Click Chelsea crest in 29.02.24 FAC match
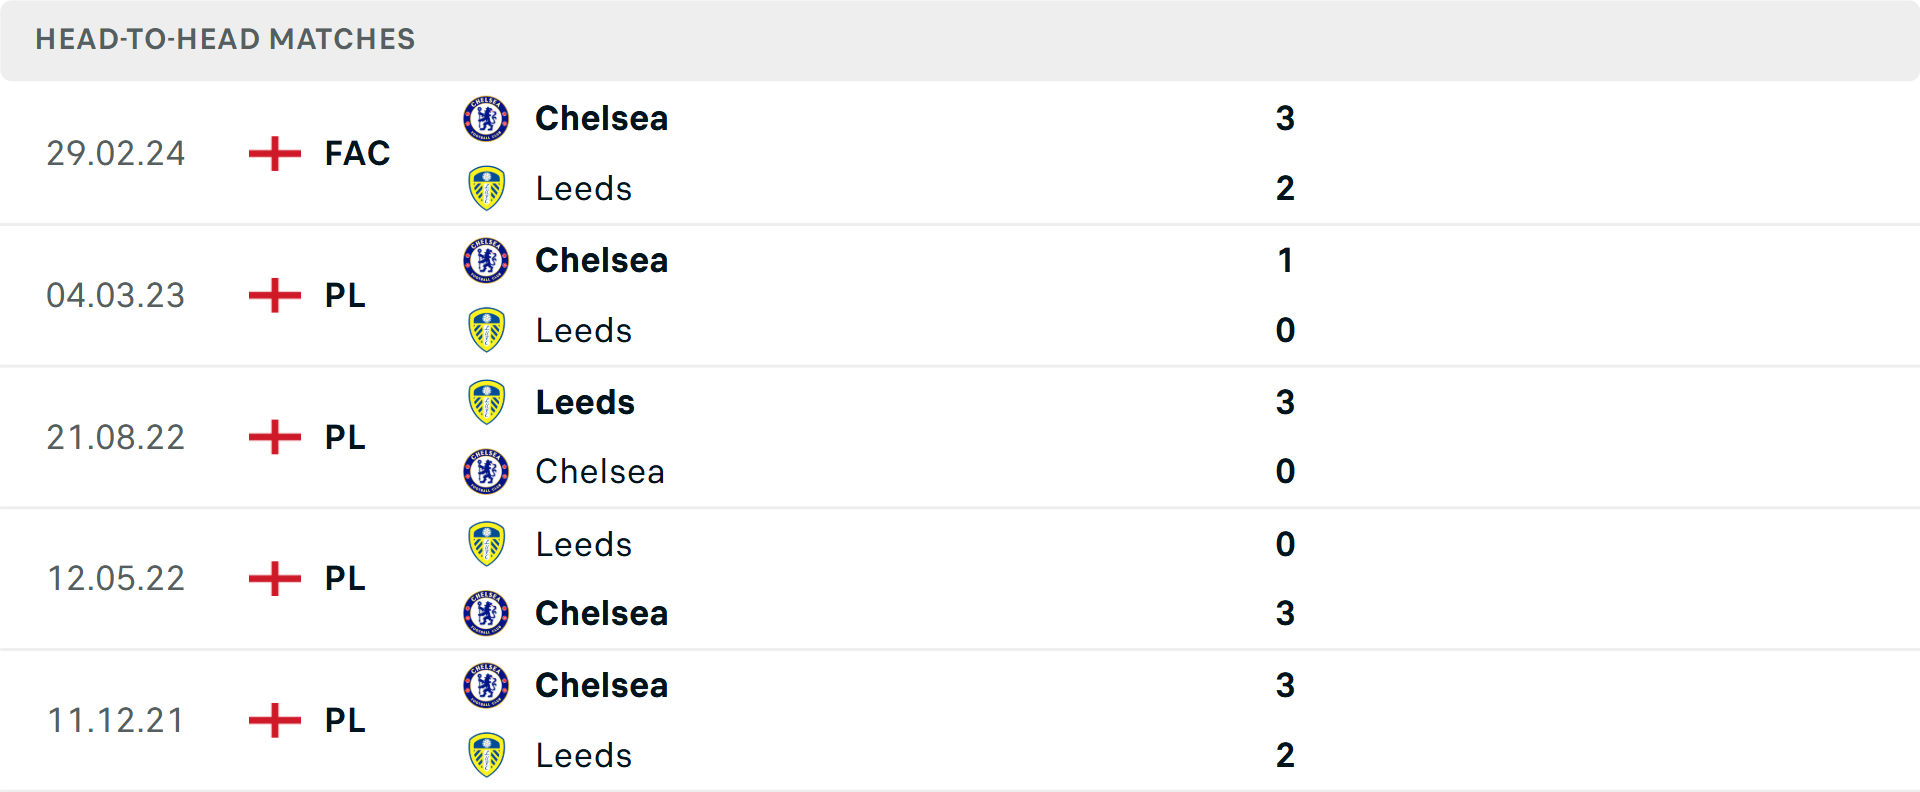1920x792 pixels. click(486, 119)
